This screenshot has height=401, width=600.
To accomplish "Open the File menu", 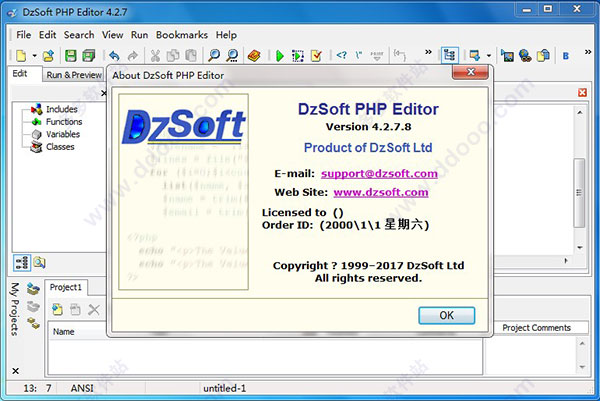I will 23,35.
